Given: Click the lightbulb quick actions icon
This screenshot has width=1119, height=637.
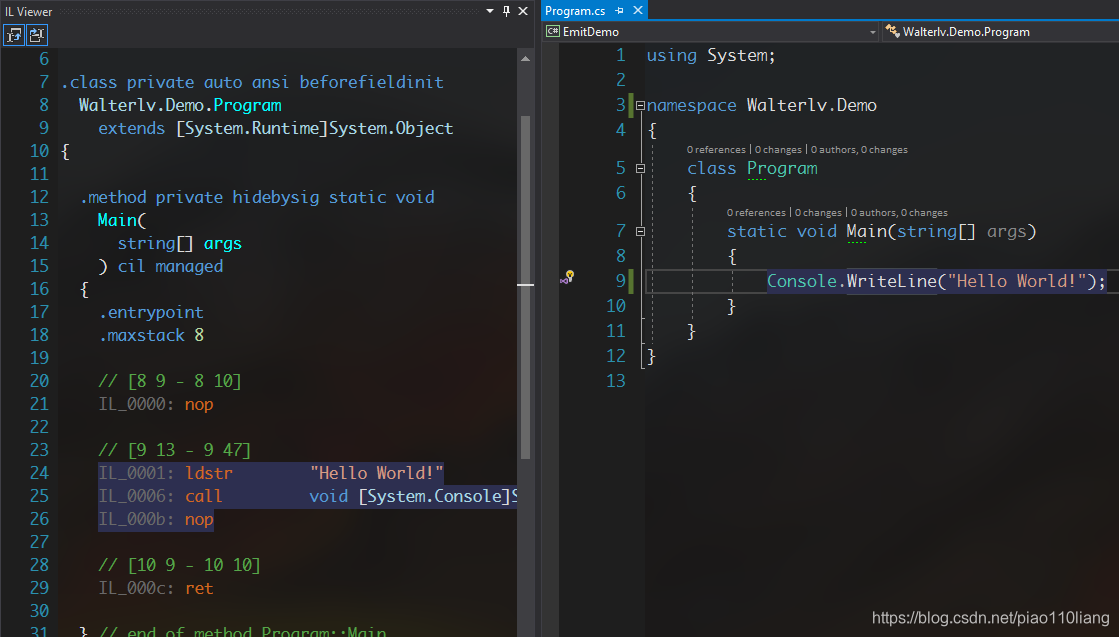Looking at the screenshot, I should (567, 277).
